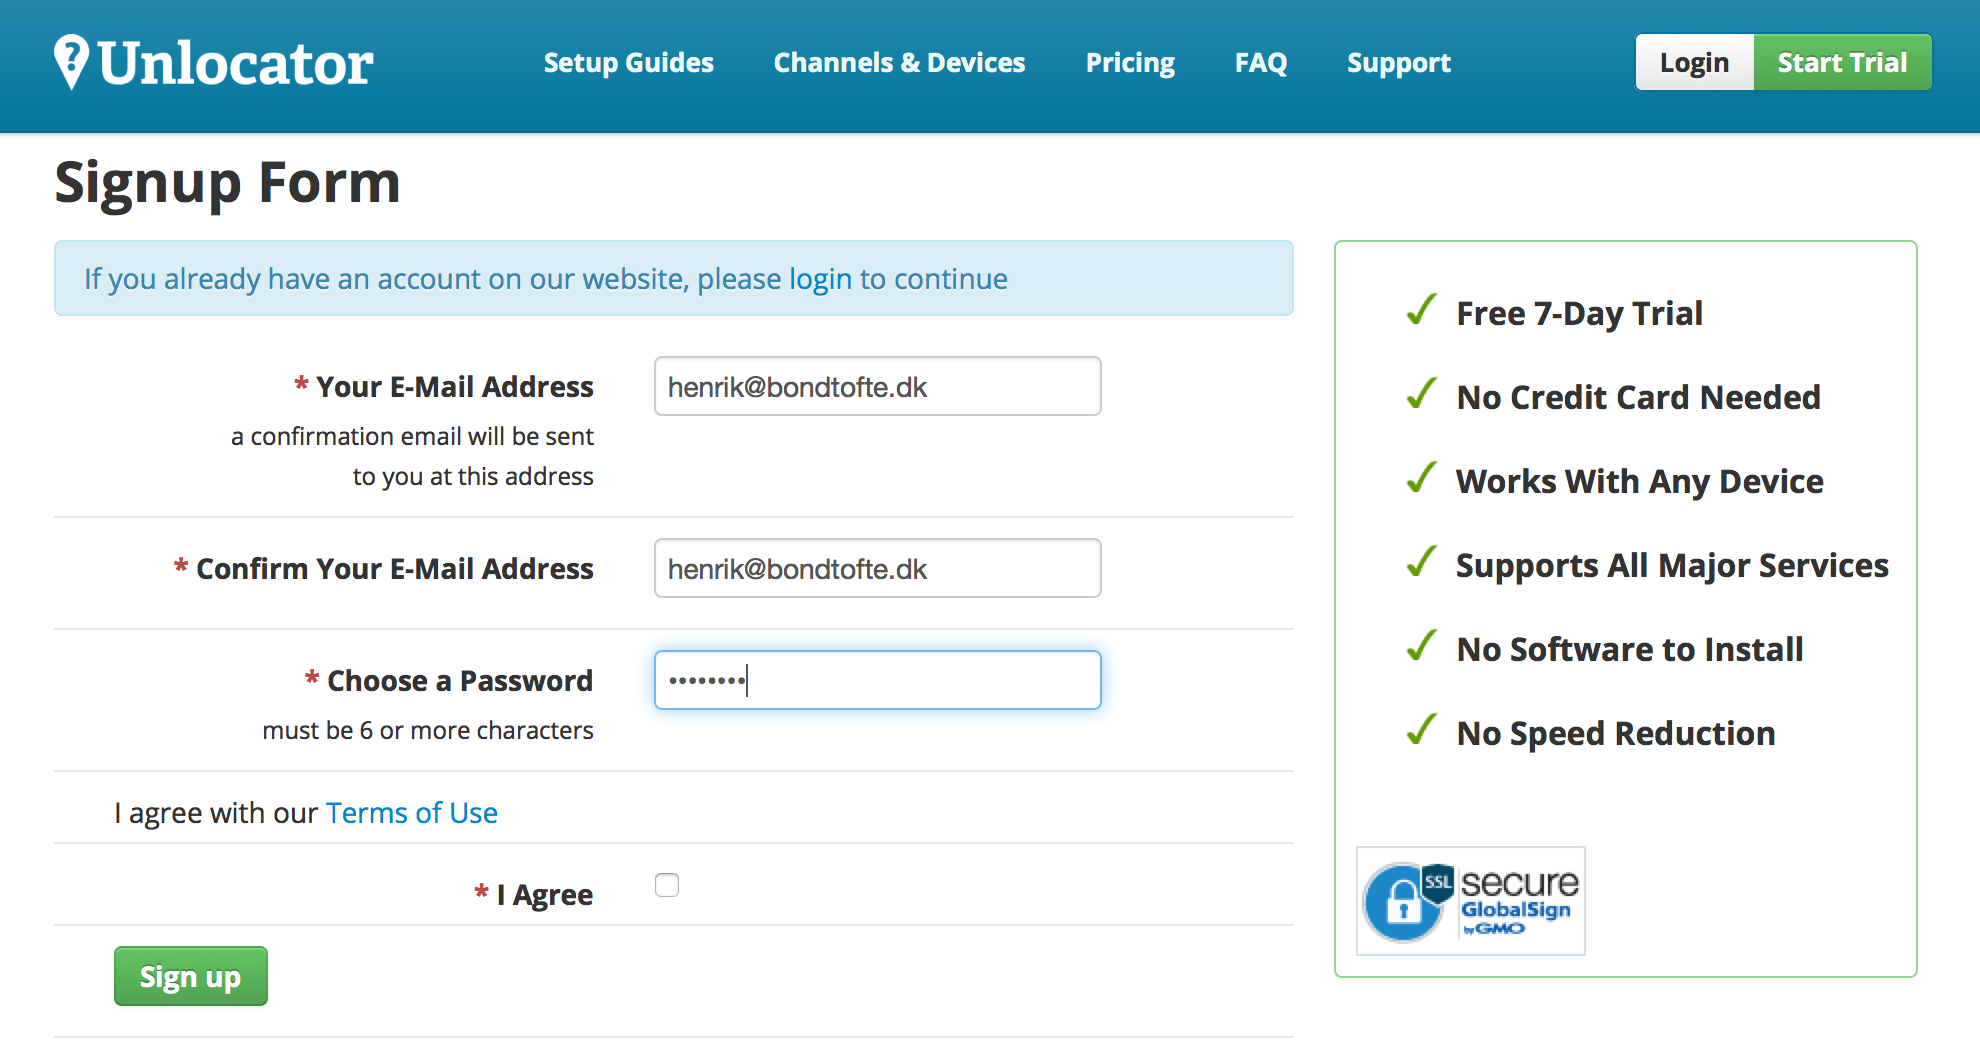Submit the form with Sign up
The image size is (1980, 1040).
[x=190, y=976]
